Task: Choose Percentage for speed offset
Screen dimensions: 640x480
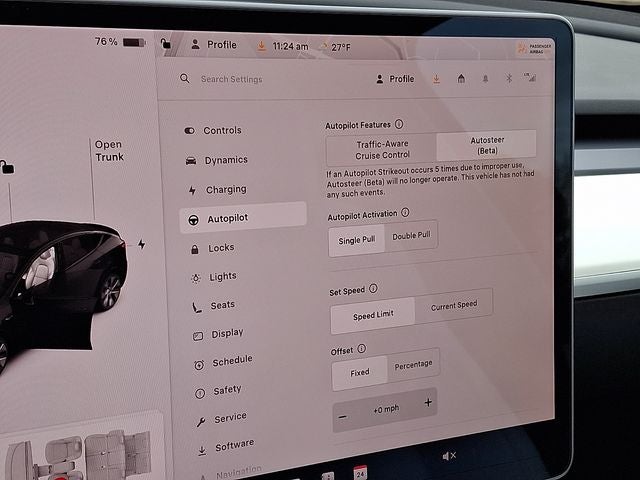Action: 413,366
